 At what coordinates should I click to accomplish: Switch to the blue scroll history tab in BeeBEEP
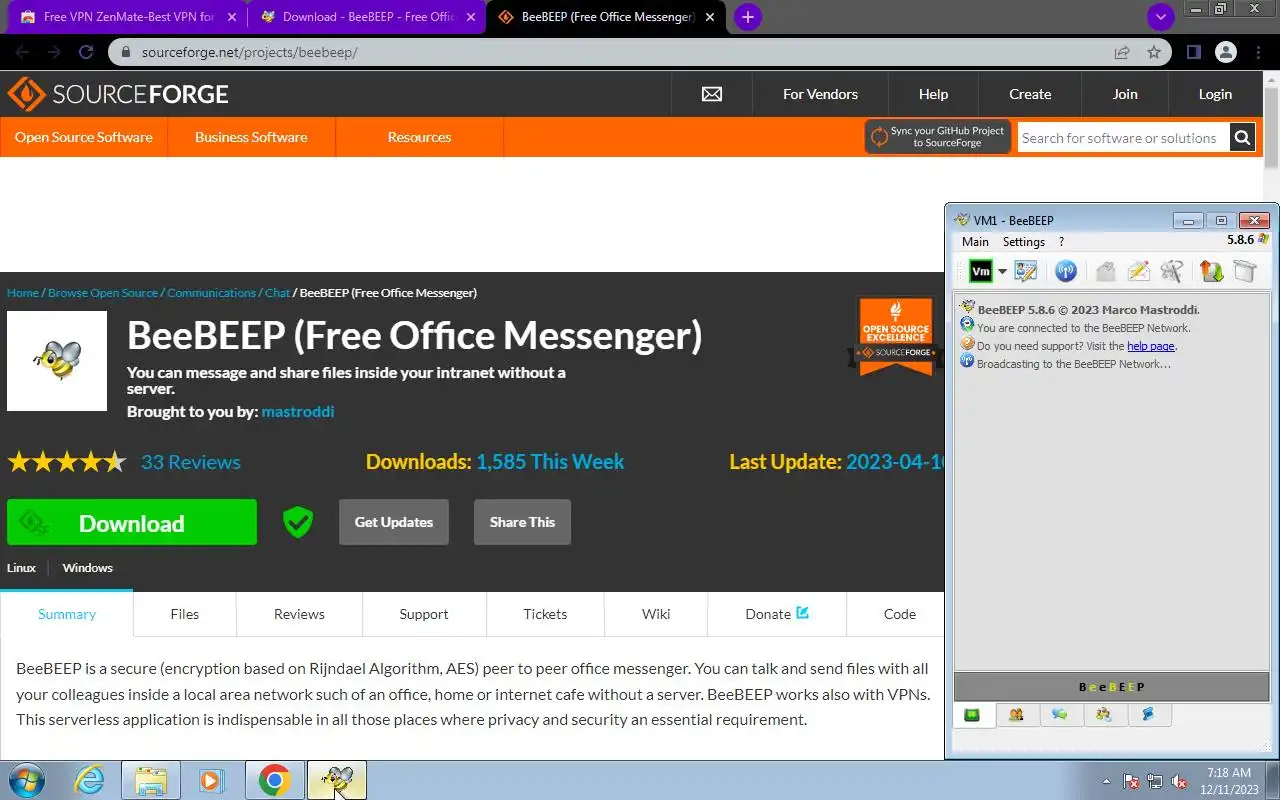(1148, 715)
